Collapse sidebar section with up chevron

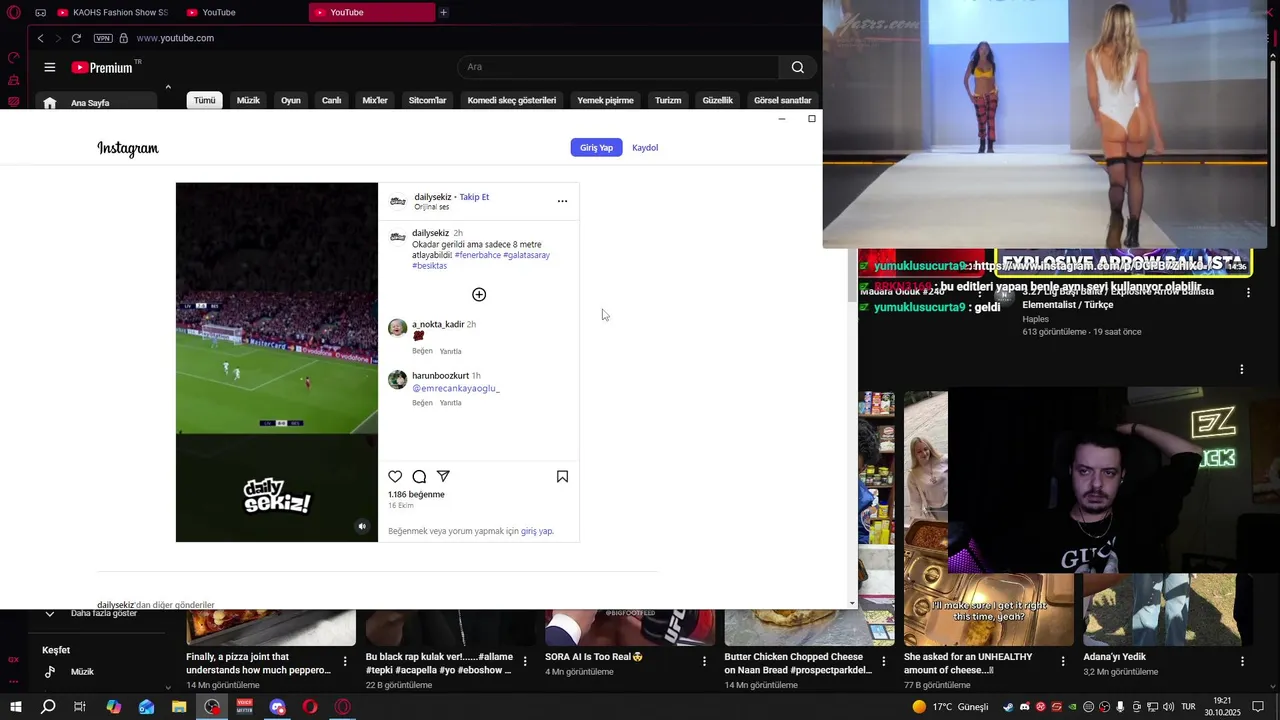point(168,87)
